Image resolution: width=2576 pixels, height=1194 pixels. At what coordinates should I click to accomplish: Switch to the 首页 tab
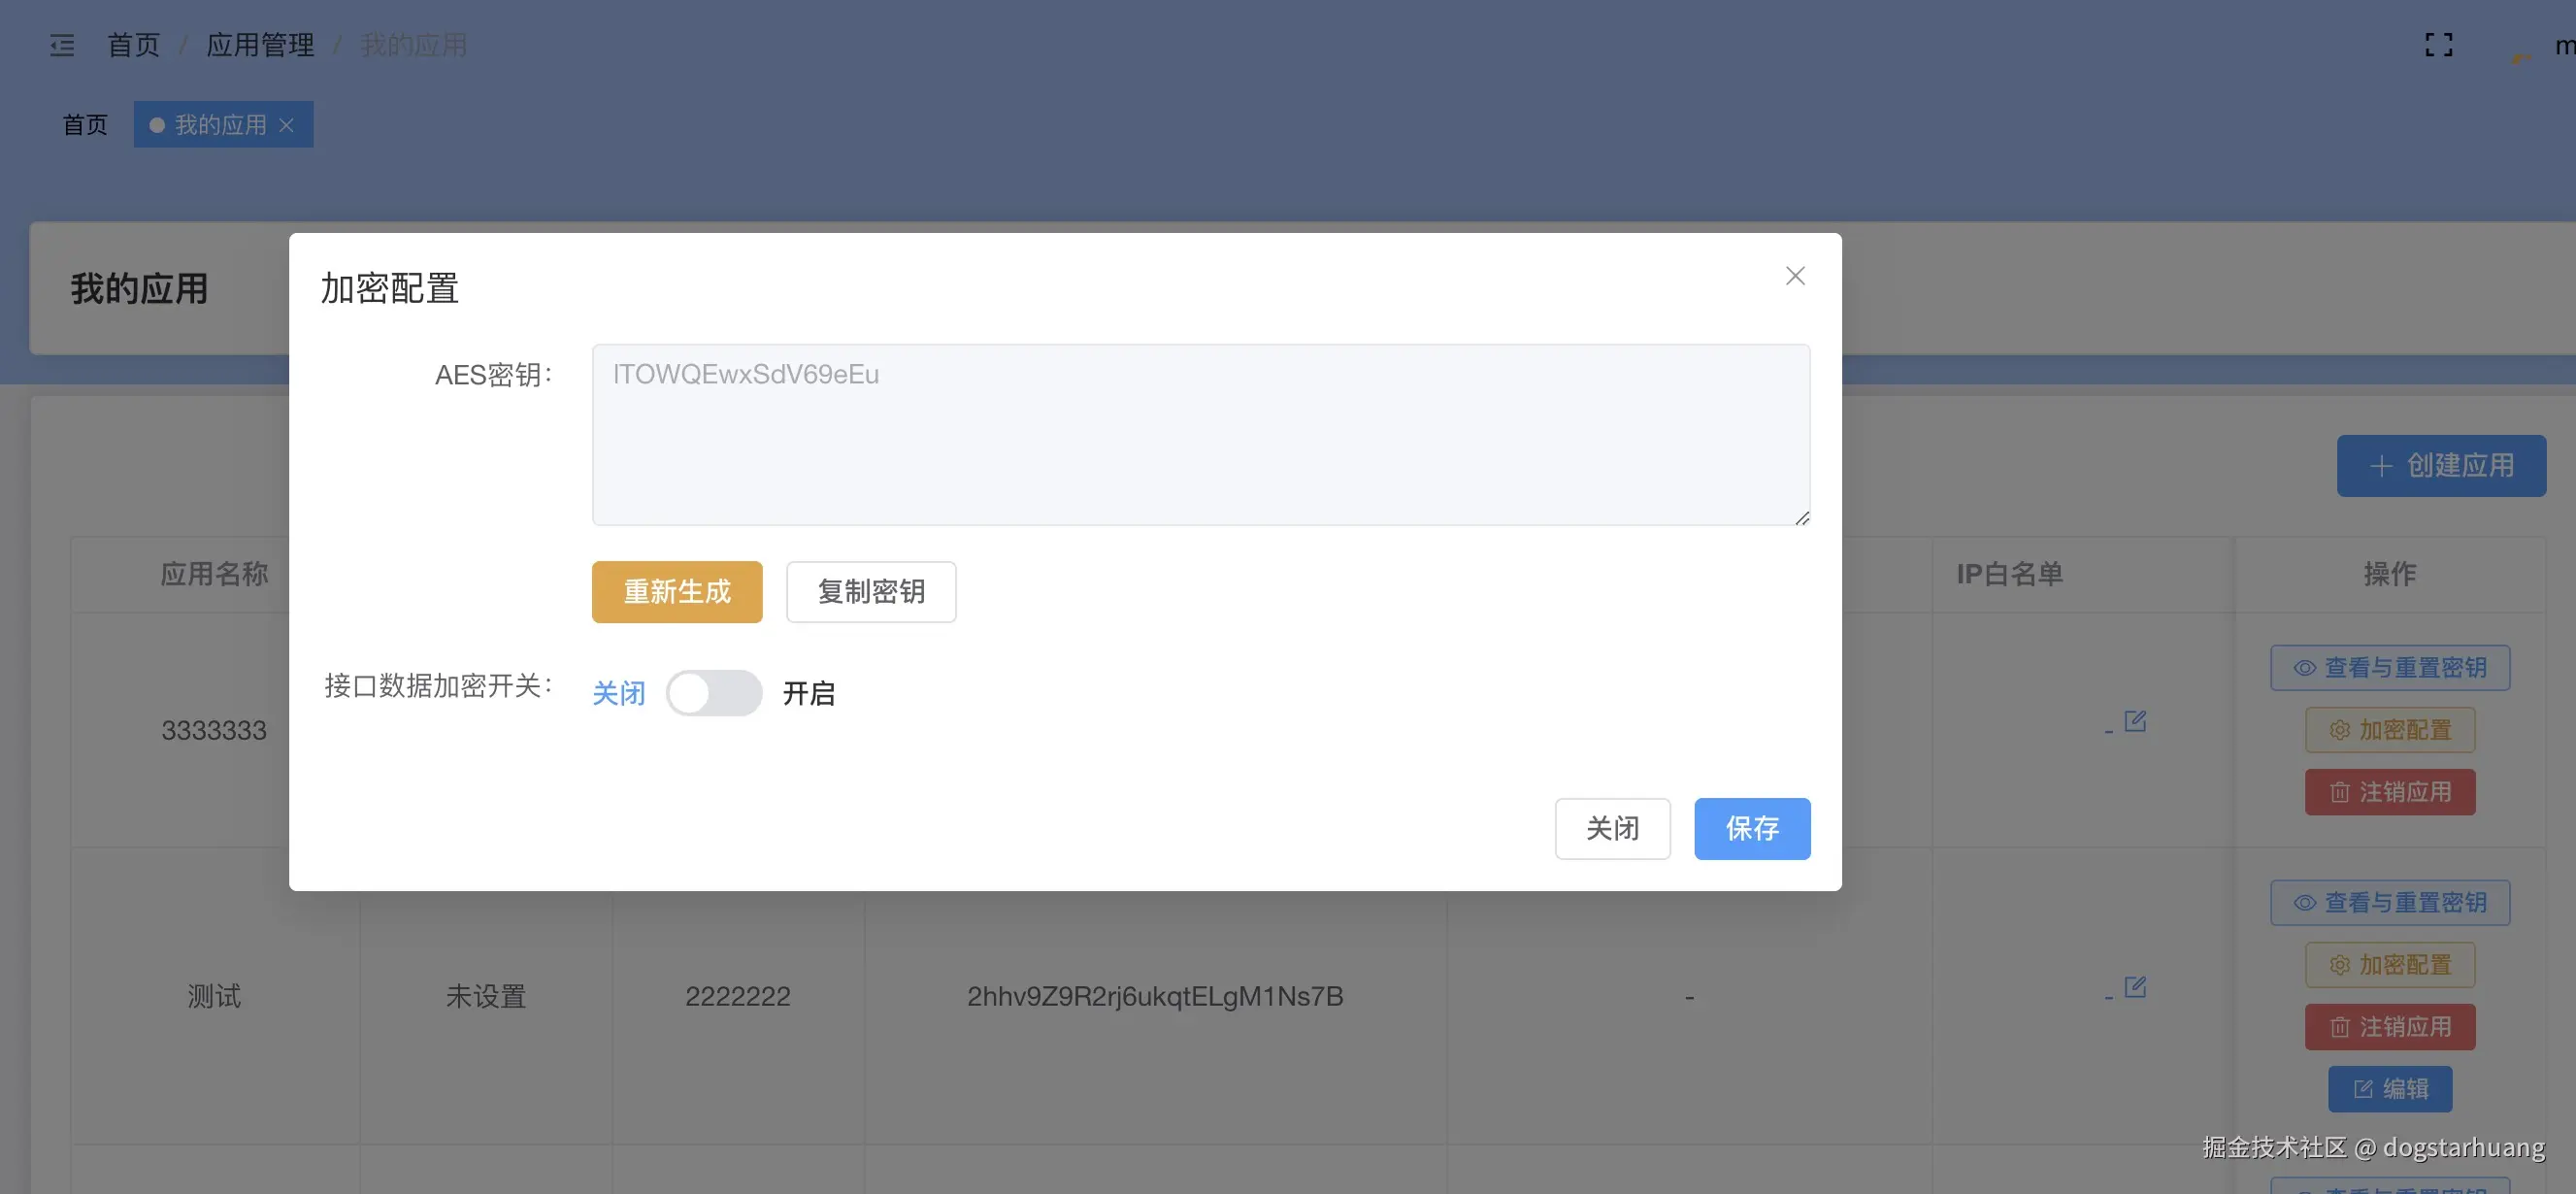(x=85, y=125)
